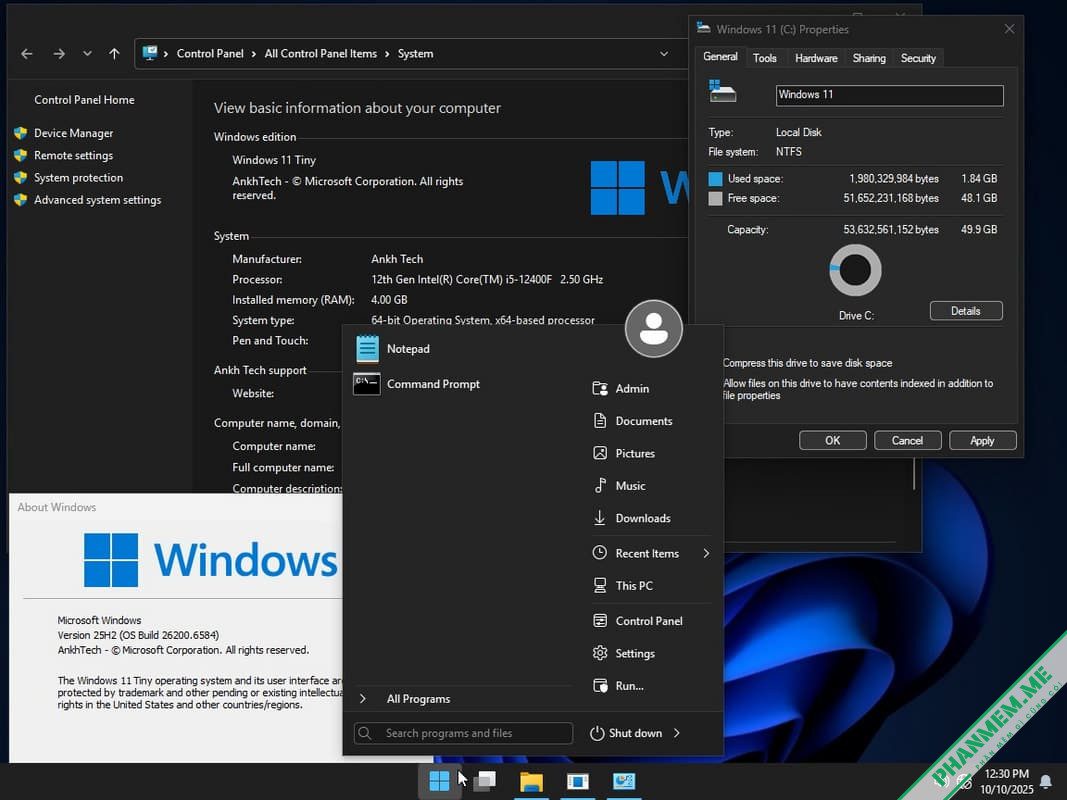This screenshot has height=800, width=1067.
Task: Click Apply in the Properties dialog
Action: (x=982, y=441)
